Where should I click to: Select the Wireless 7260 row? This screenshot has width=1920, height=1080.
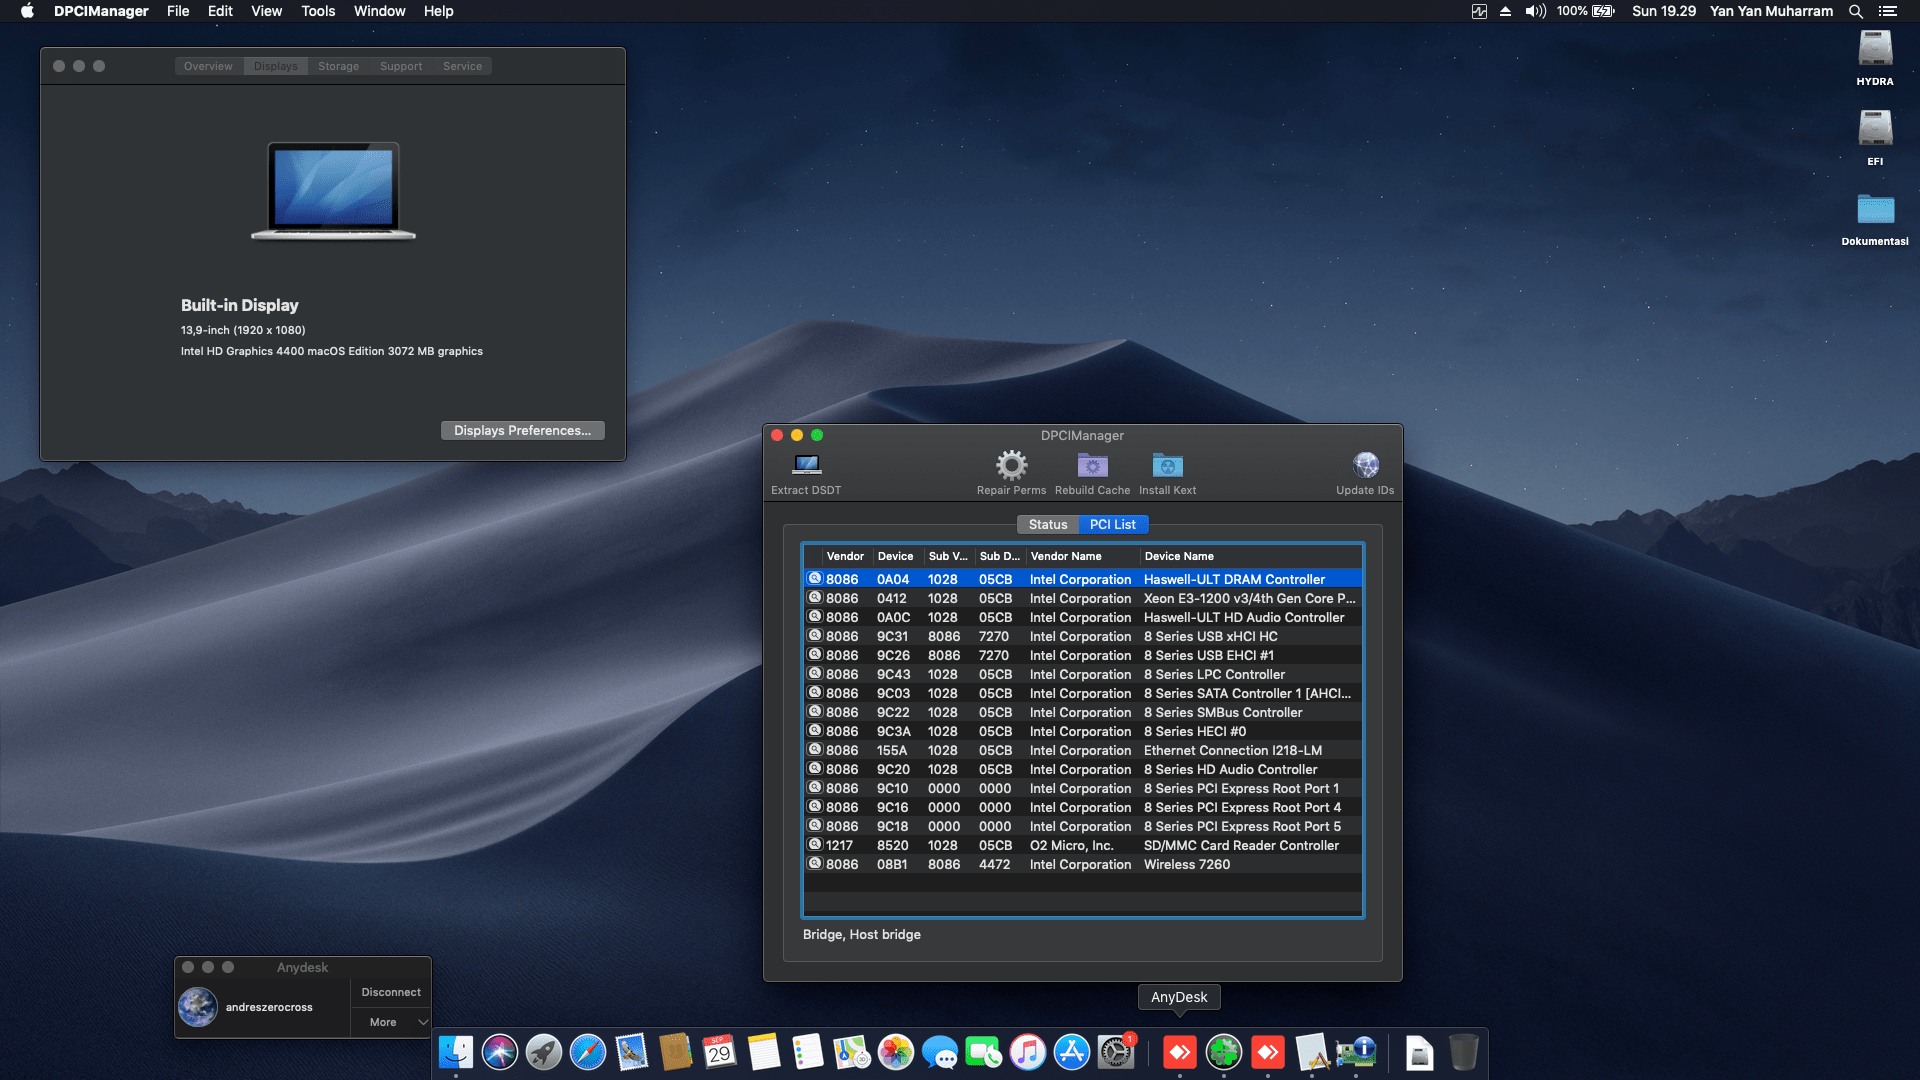(x=1187, y=864)
